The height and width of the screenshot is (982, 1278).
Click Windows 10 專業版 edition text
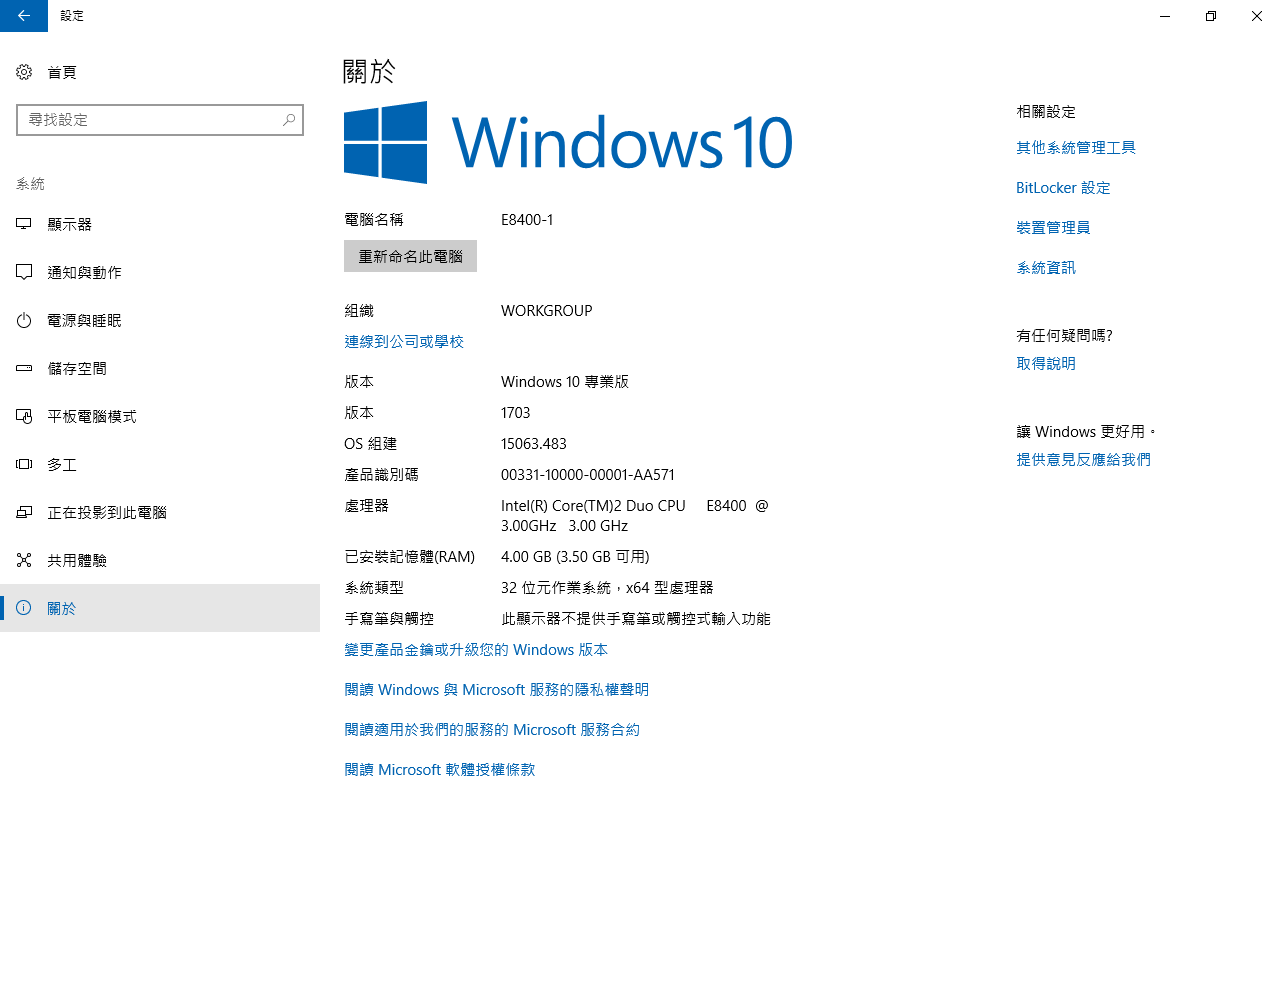565,382
